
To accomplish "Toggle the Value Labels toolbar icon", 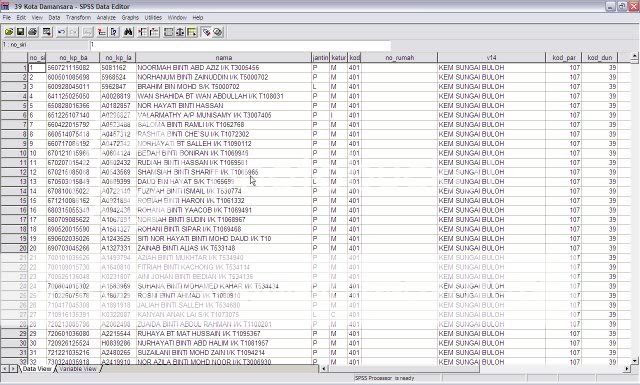I will [x=206, y=32].
